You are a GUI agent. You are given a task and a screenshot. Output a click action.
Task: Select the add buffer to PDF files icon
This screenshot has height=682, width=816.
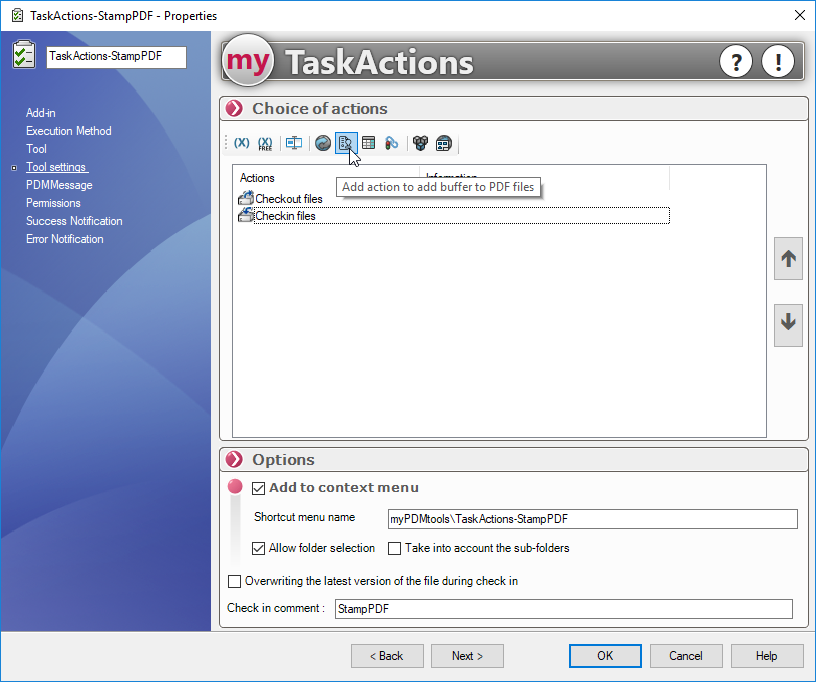click(345, 143)
